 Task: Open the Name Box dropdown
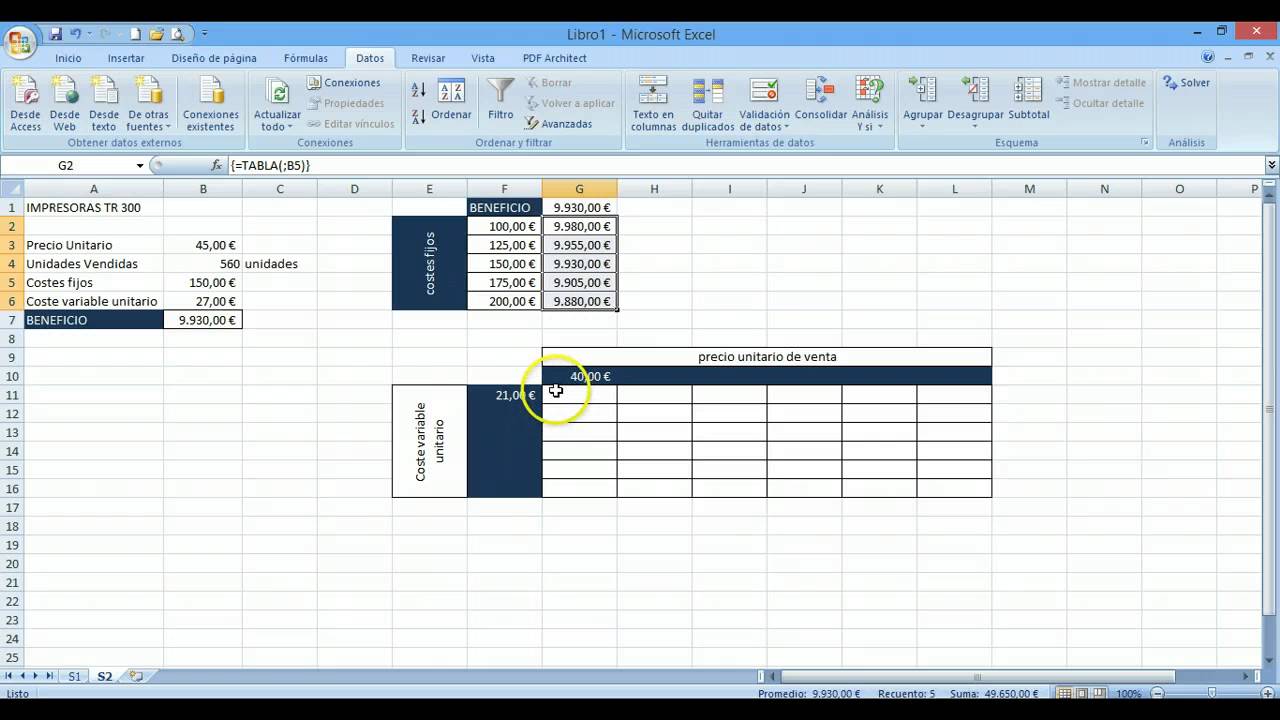pyautogui.click(x=140, y=165)
